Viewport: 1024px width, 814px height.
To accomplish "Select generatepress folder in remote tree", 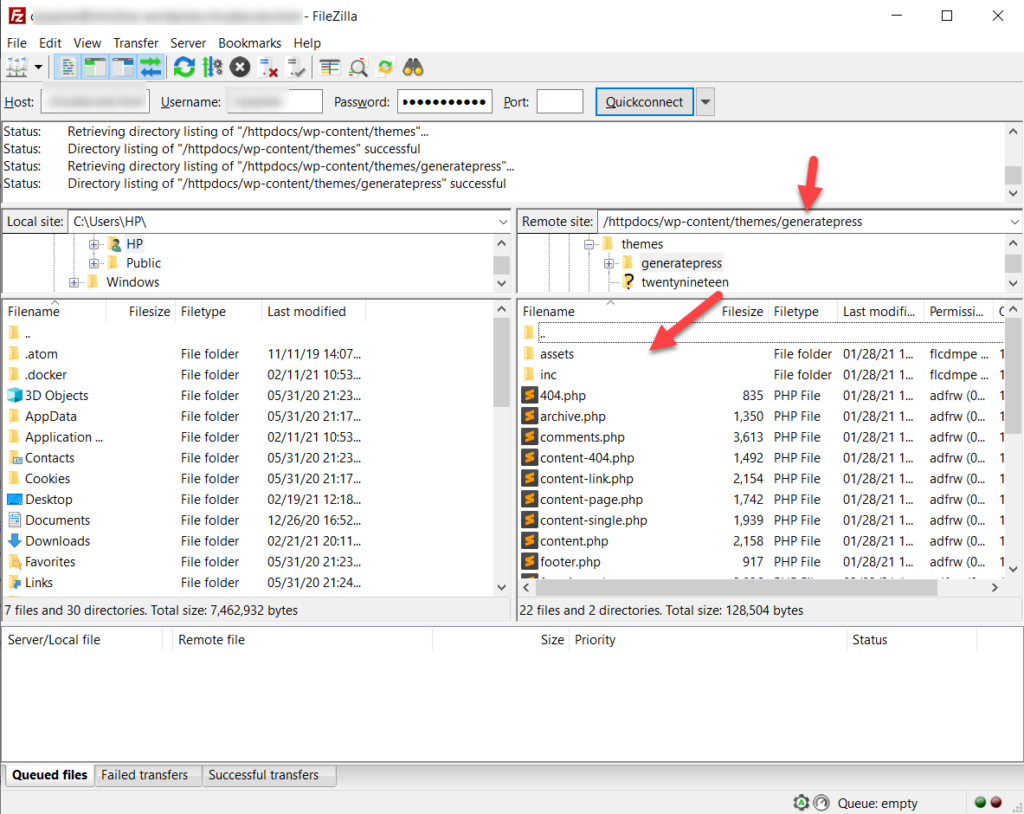I will [x=681, y=263].
